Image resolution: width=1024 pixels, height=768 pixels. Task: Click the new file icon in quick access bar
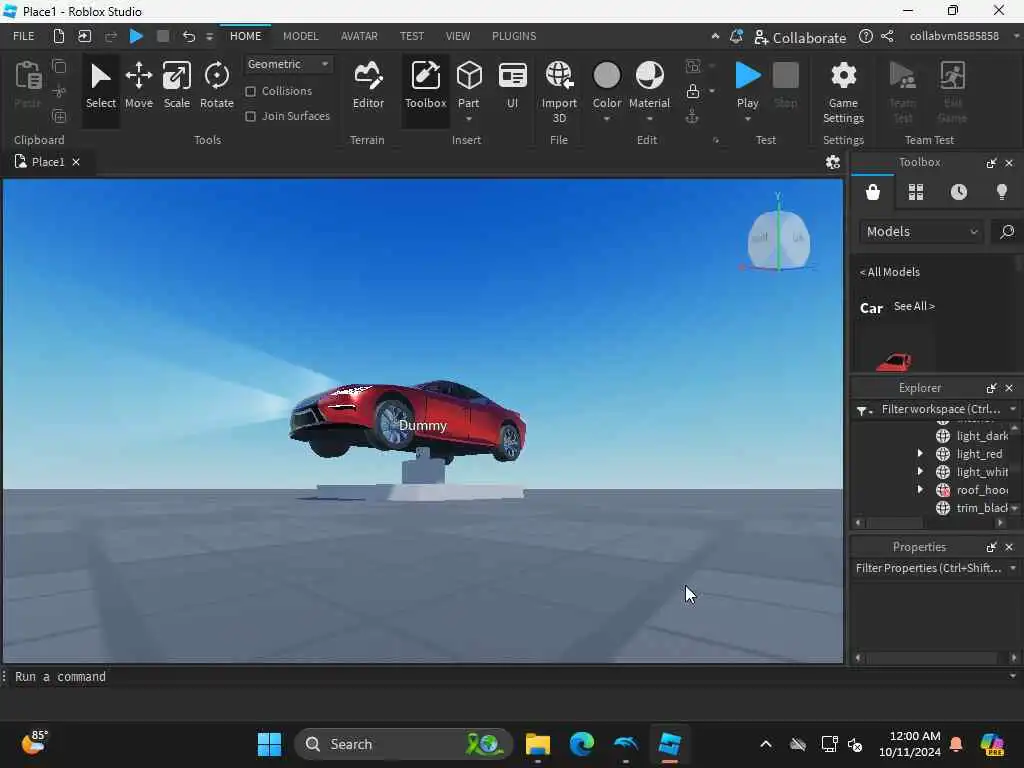58,36
